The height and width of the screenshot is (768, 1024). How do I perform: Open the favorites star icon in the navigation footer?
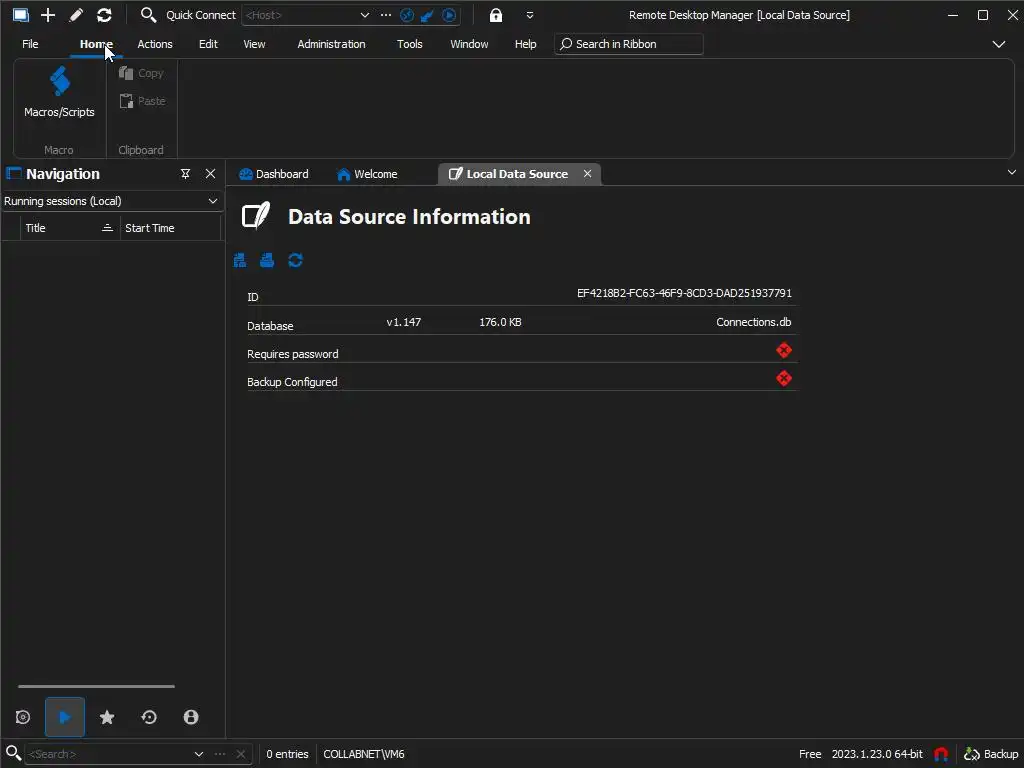pos(107,717)
